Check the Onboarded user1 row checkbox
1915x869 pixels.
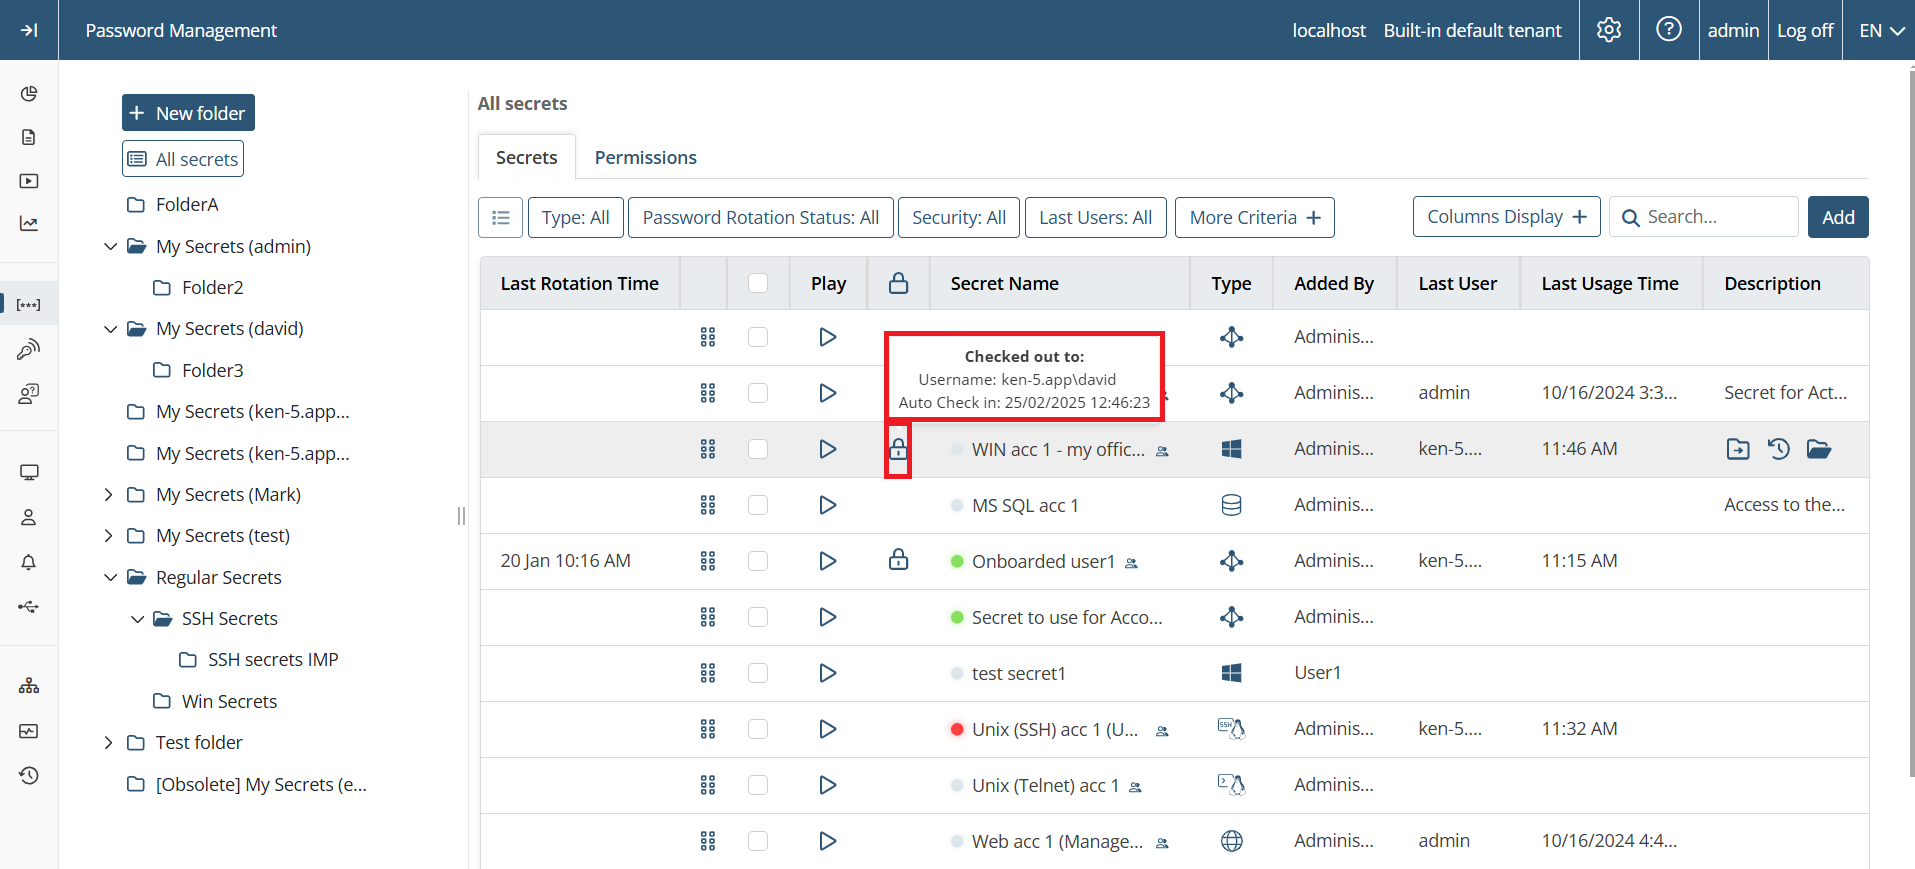[x=758, y=561]
